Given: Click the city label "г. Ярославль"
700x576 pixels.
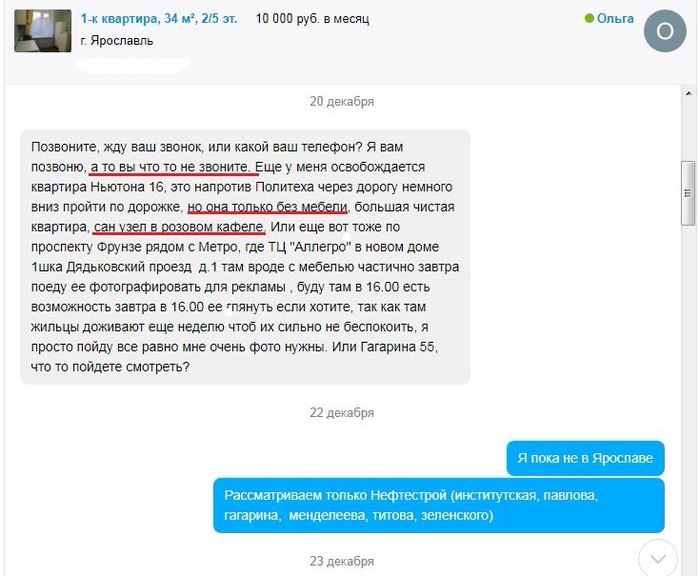Looking at the screenshot, I should (x=117, y=41).
